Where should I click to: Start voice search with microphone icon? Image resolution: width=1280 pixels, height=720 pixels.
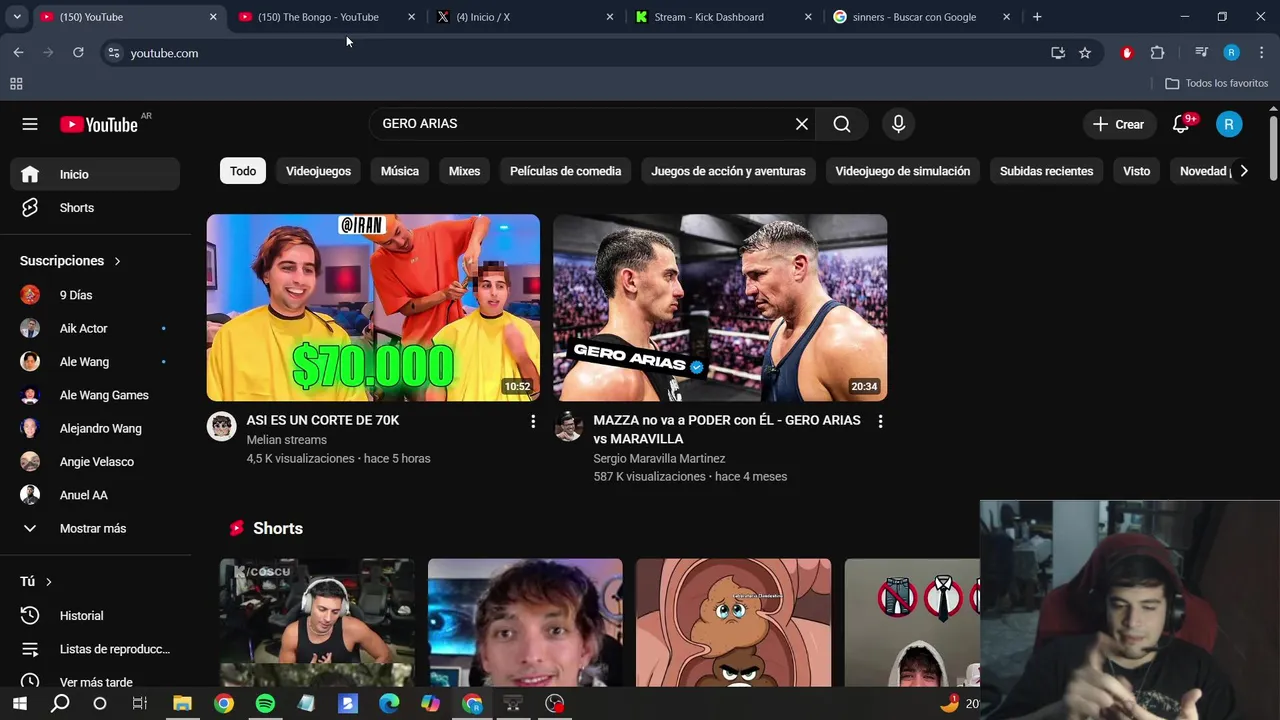click(x=898, y=124)
